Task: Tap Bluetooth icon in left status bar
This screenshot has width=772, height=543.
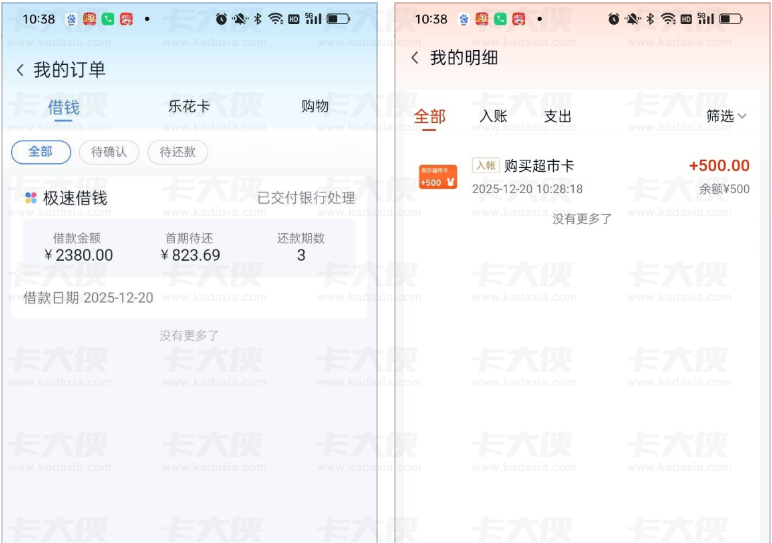Action: [257, 19]
